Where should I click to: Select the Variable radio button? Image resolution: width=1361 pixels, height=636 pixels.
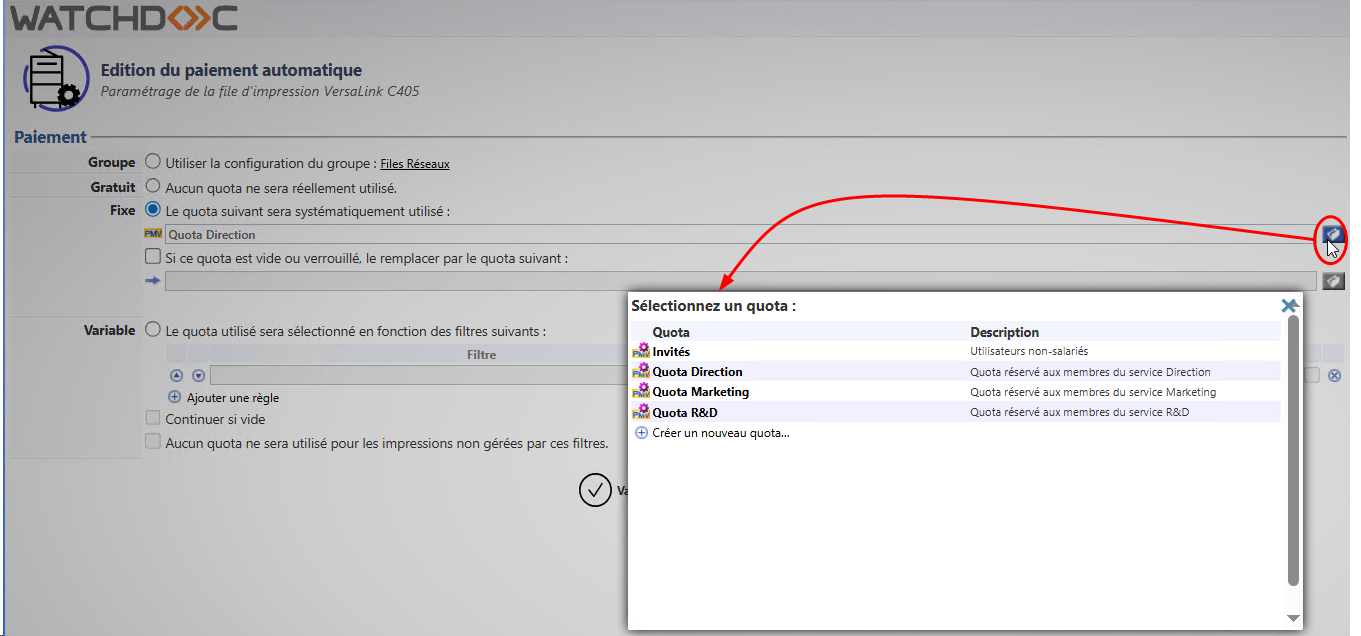[x=152, y=329]
